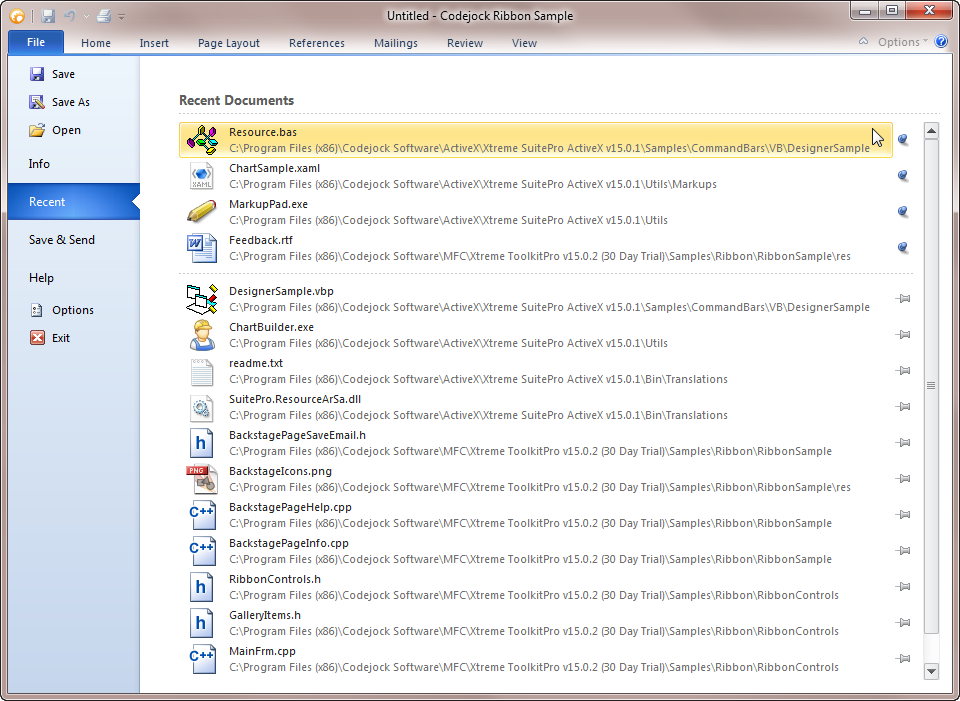
Task: Open the Page Layout tab
Action: coord(228,43)
